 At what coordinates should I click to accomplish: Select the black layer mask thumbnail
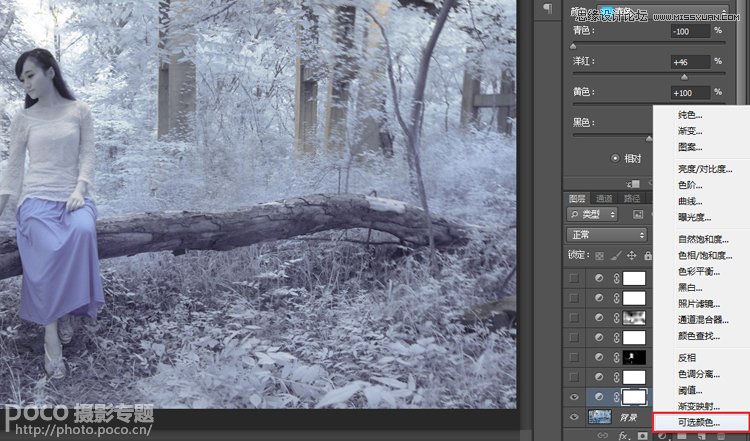pos(635,357)
